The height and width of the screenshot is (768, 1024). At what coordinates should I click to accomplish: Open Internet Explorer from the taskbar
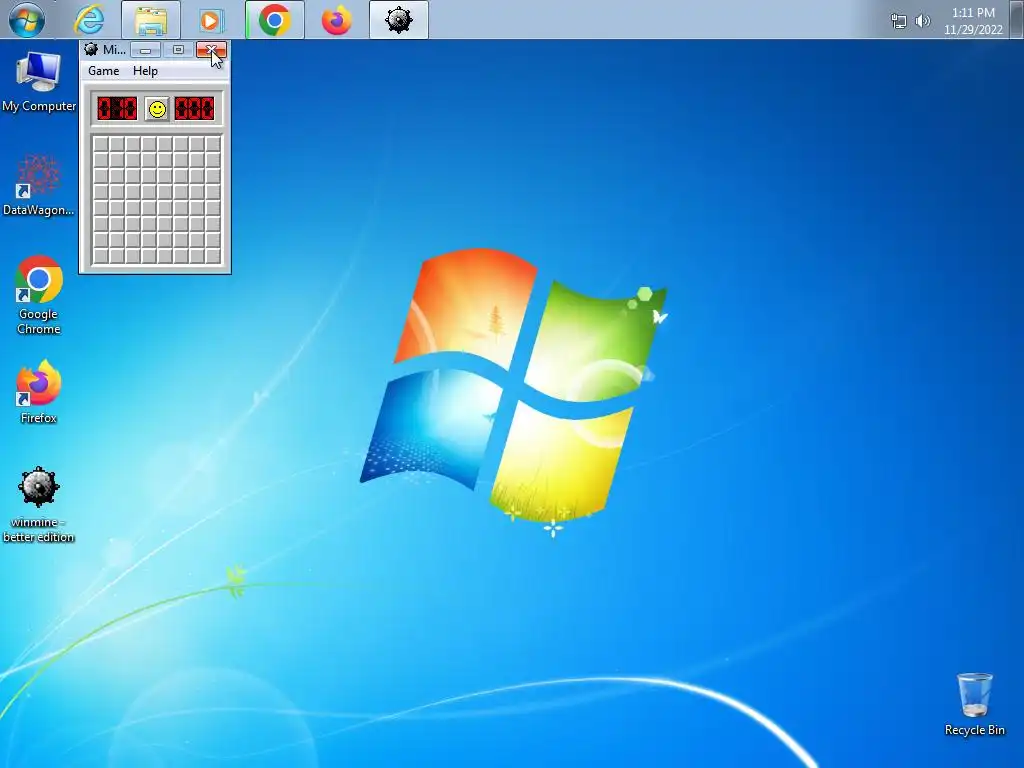(89, 20)
